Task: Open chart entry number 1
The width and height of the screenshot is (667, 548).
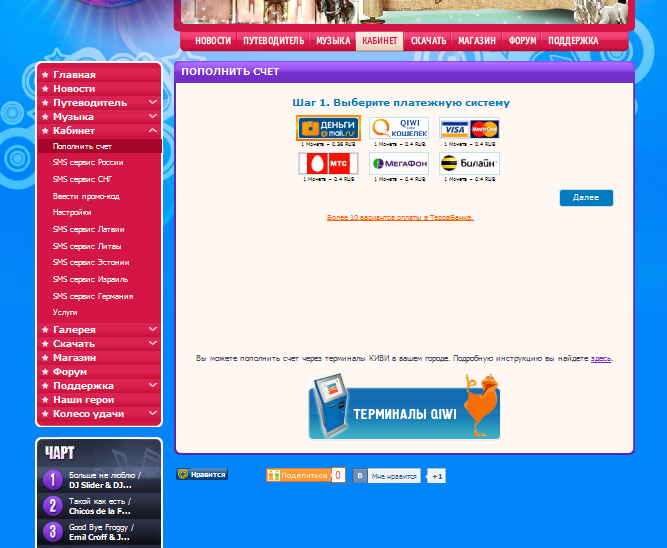Action: pos(52,480)
